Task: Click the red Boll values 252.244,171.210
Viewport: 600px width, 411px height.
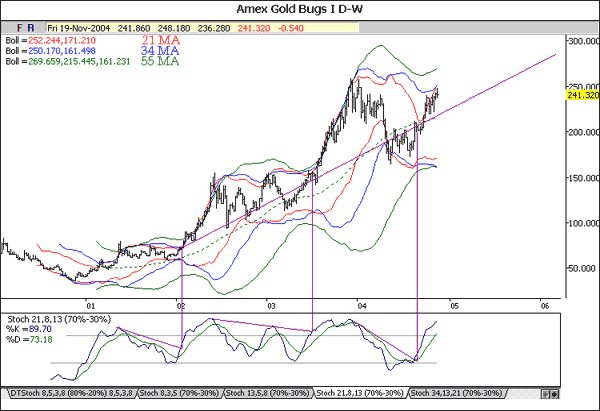Action: tap(62, 41)
